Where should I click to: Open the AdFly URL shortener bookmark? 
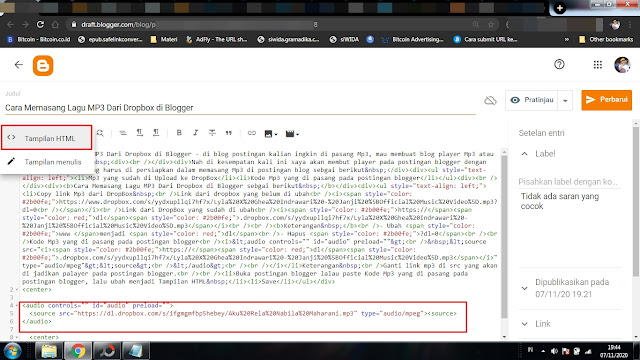(x=216, y=40)
